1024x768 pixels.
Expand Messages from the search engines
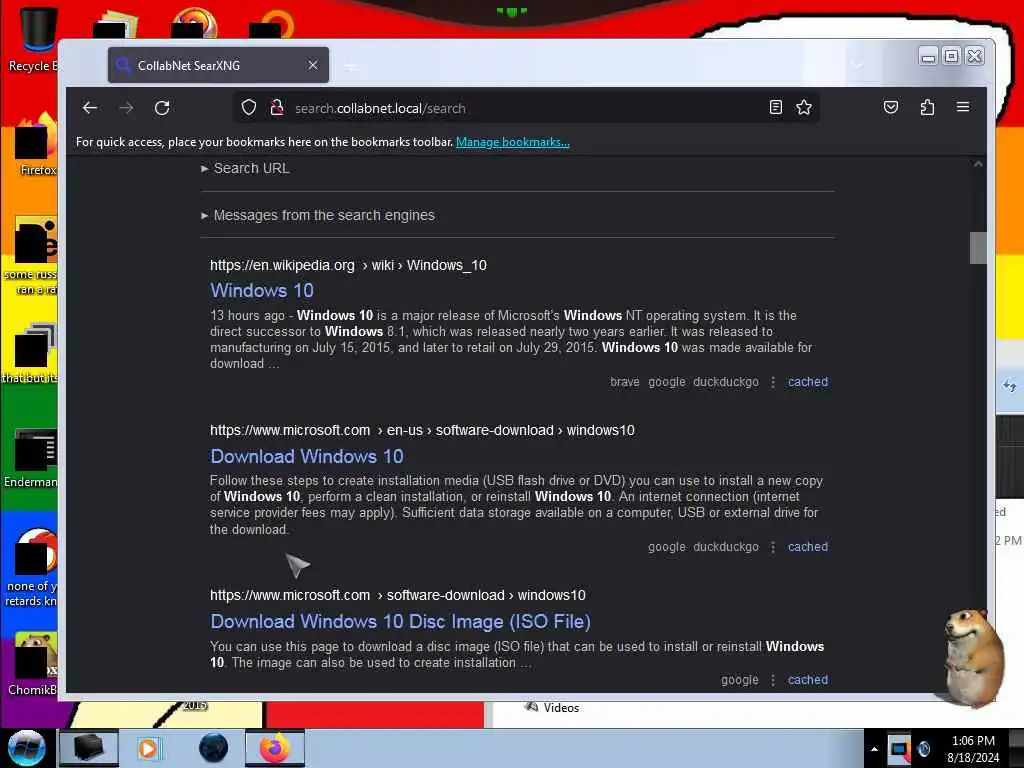(317, 216)
